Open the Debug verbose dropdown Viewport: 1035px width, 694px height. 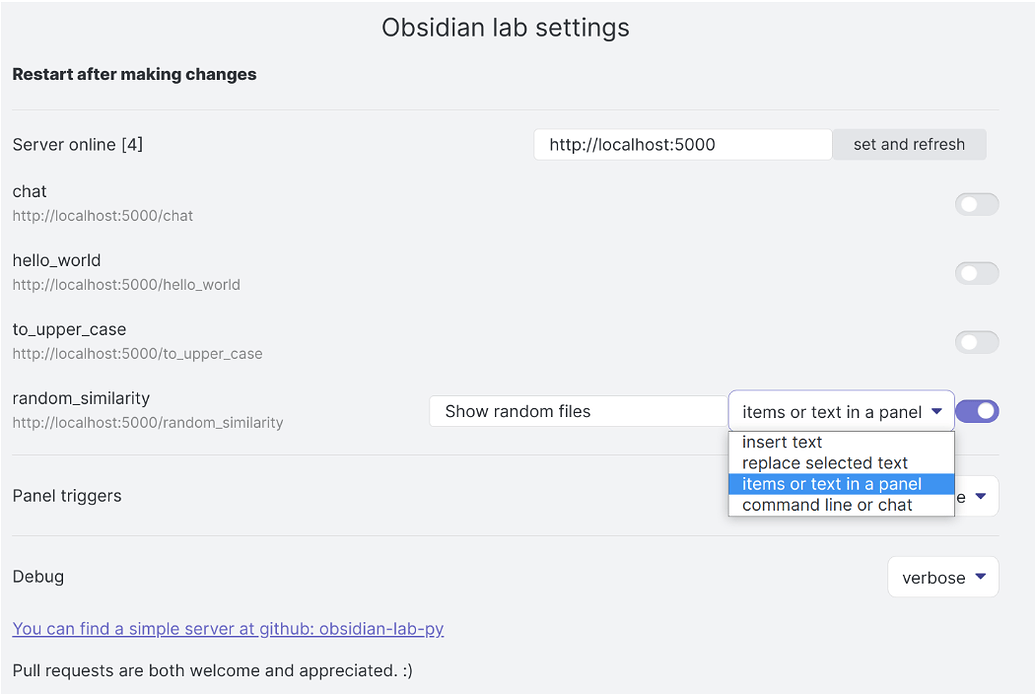[941, 576]
